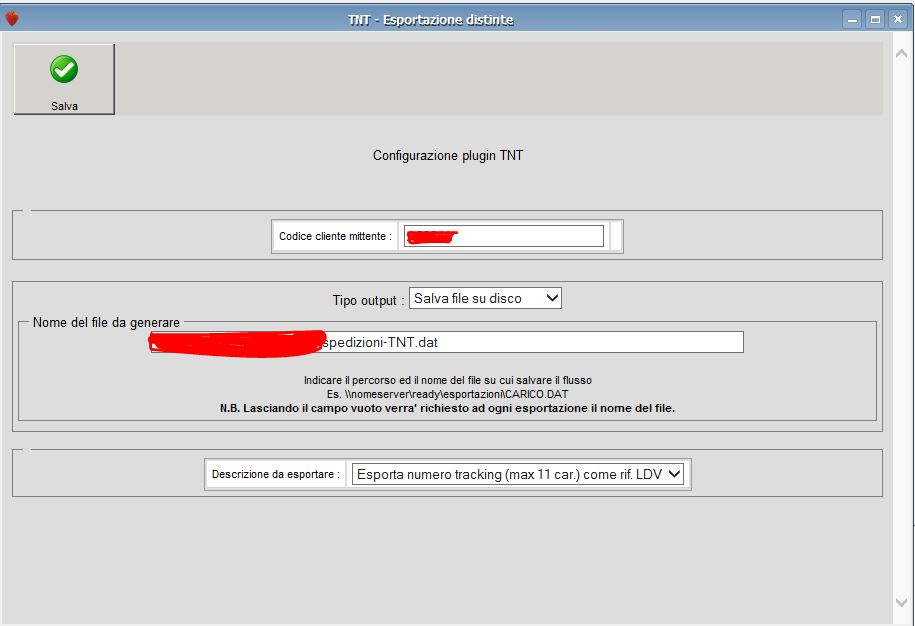
Task: Close the TNT Esportazione distinte window
Action: [x=898, y=19]
